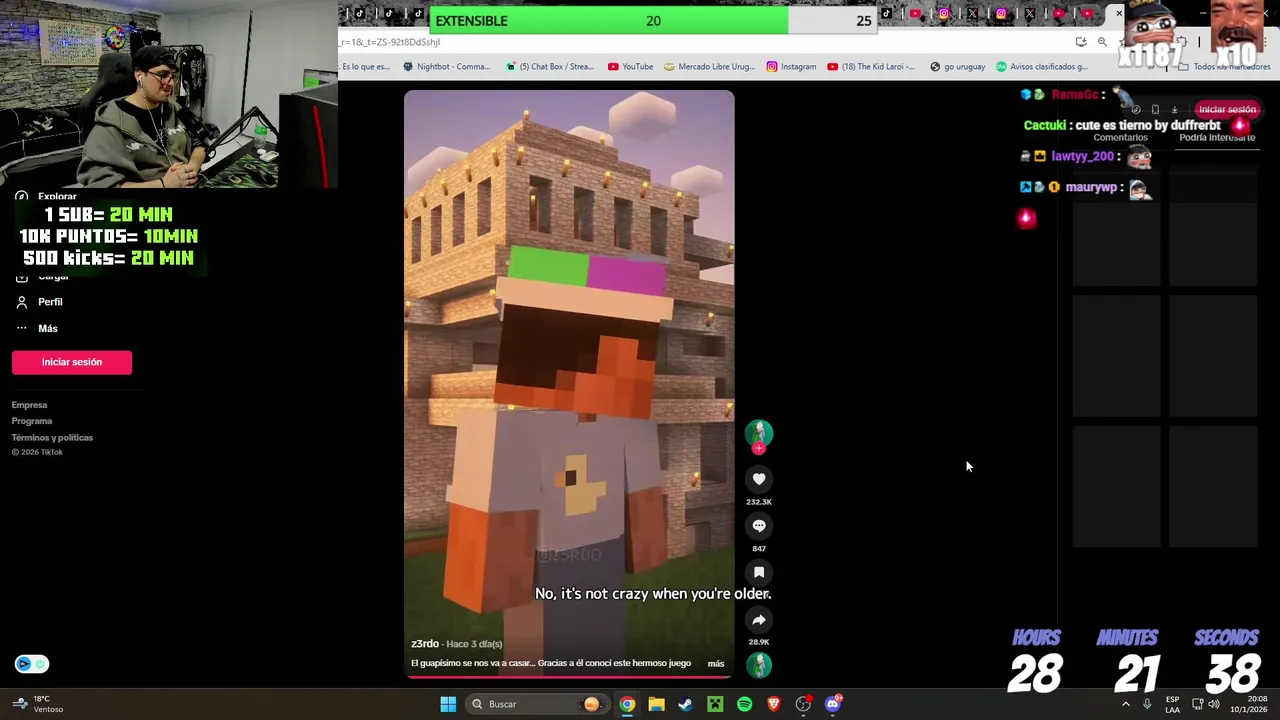Open the volume icon in the system tray
This screenshot has height=720, width=1280.
click(x=1214, y=704)
